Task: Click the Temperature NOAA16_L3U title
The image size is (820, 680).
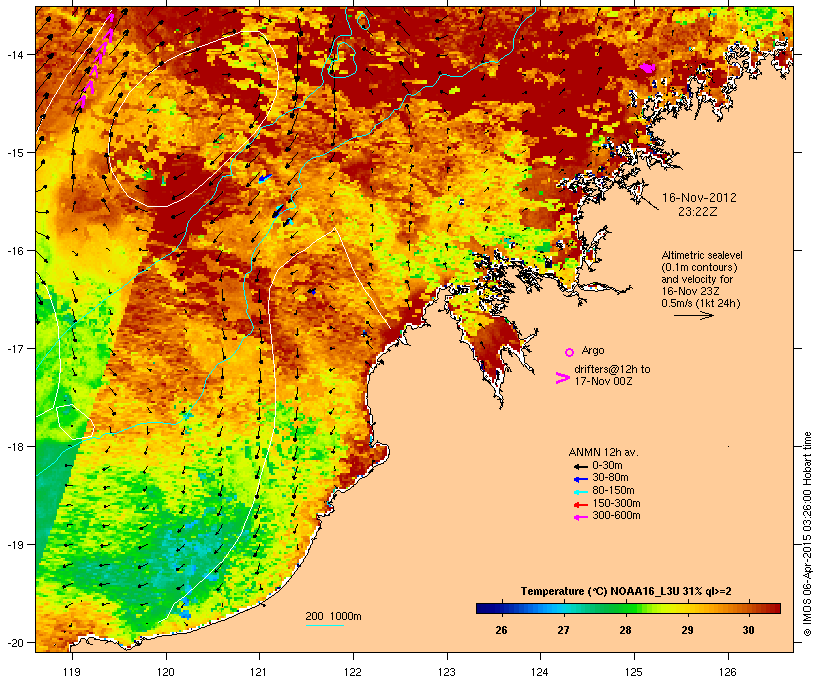Action: click(x=626, y=592)
